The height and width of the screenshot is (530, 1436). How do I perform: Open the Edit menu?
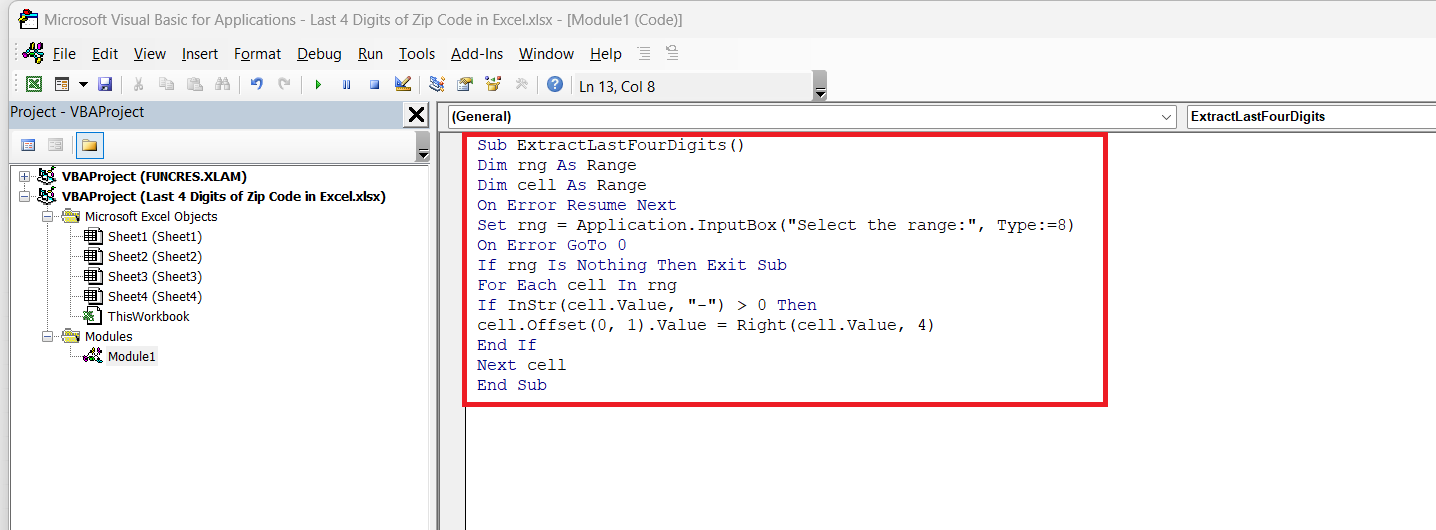105,54
